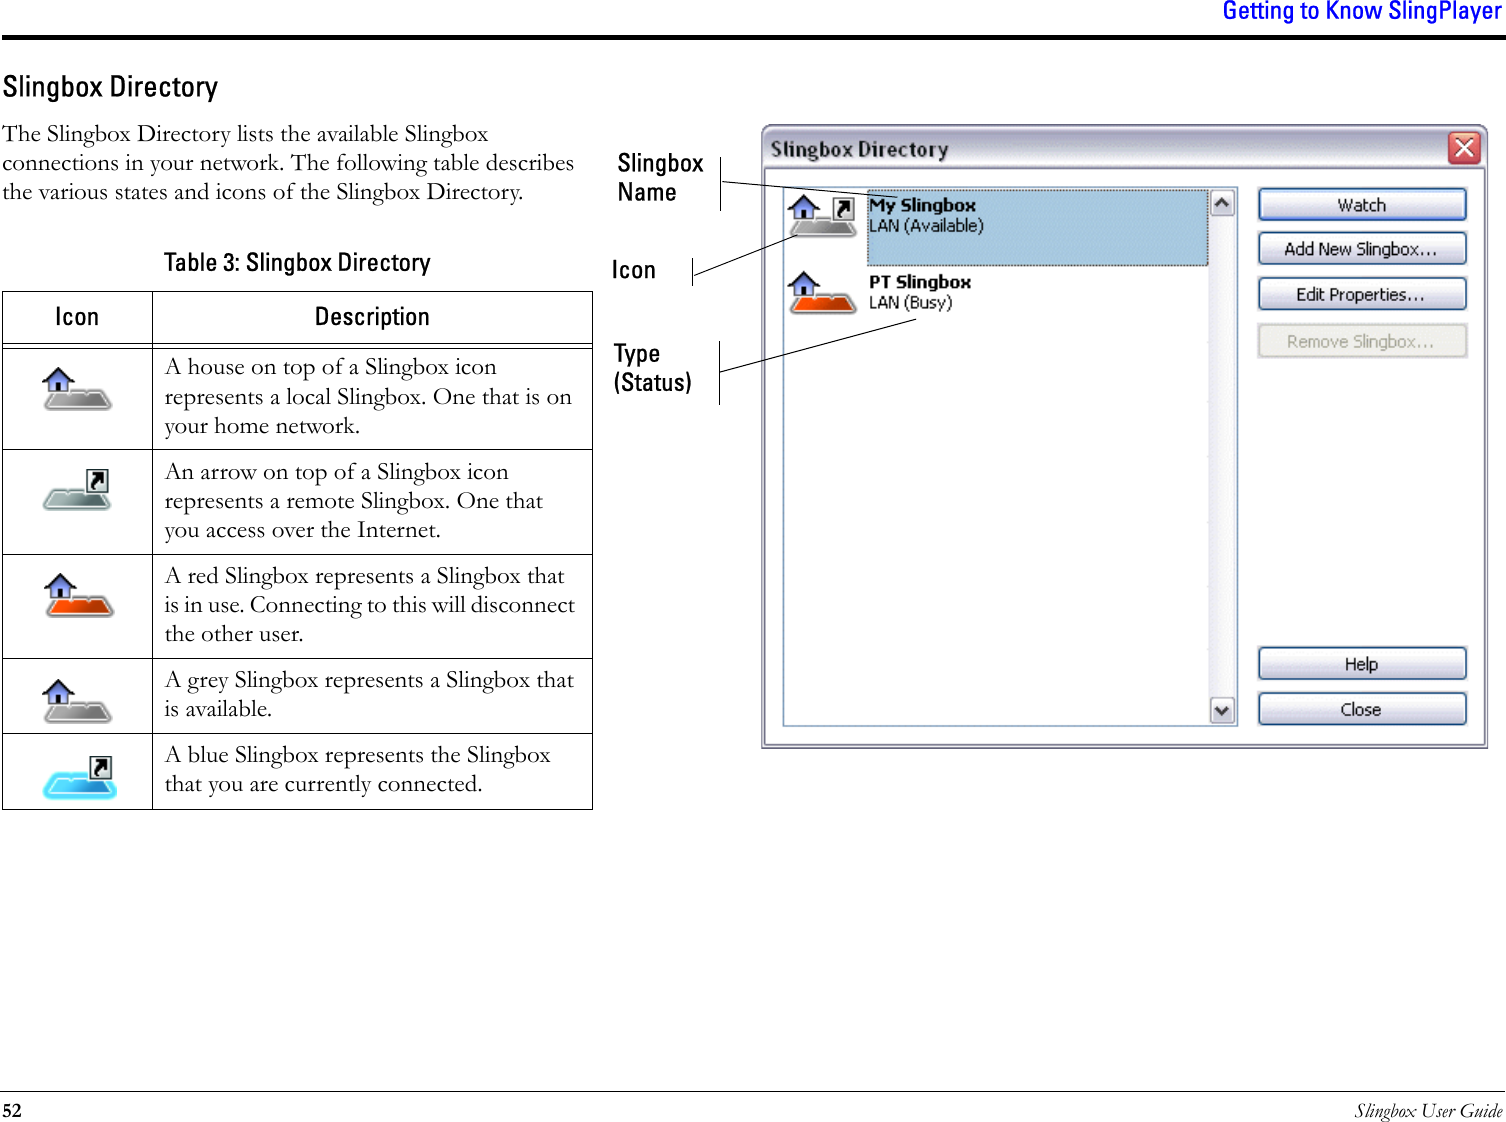Click the blue connected Slingbox icon in table
The width and height of the screenshot is (1506, 1122).
[x=80, y=777]
